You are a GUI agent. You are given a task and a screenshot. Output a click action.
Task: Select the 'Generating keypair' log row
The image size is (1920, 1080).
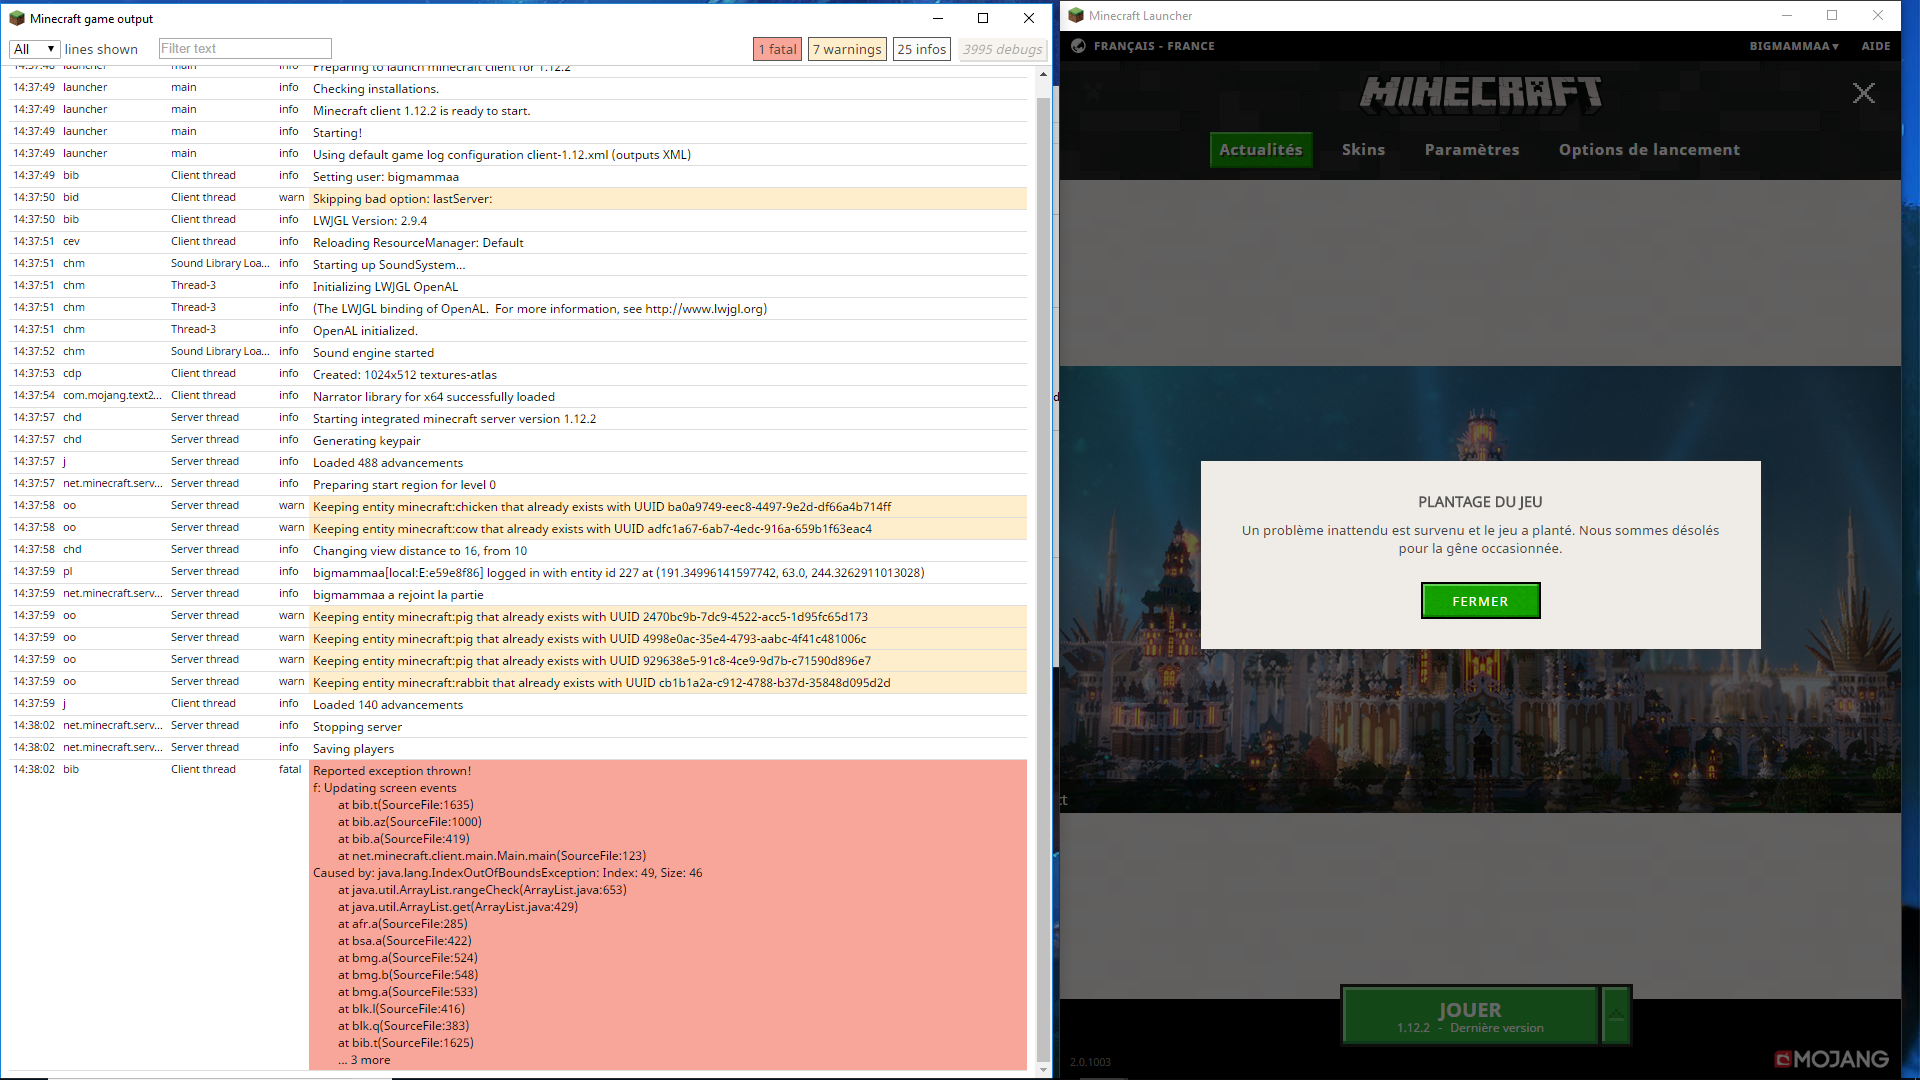(x=518, y=440)
